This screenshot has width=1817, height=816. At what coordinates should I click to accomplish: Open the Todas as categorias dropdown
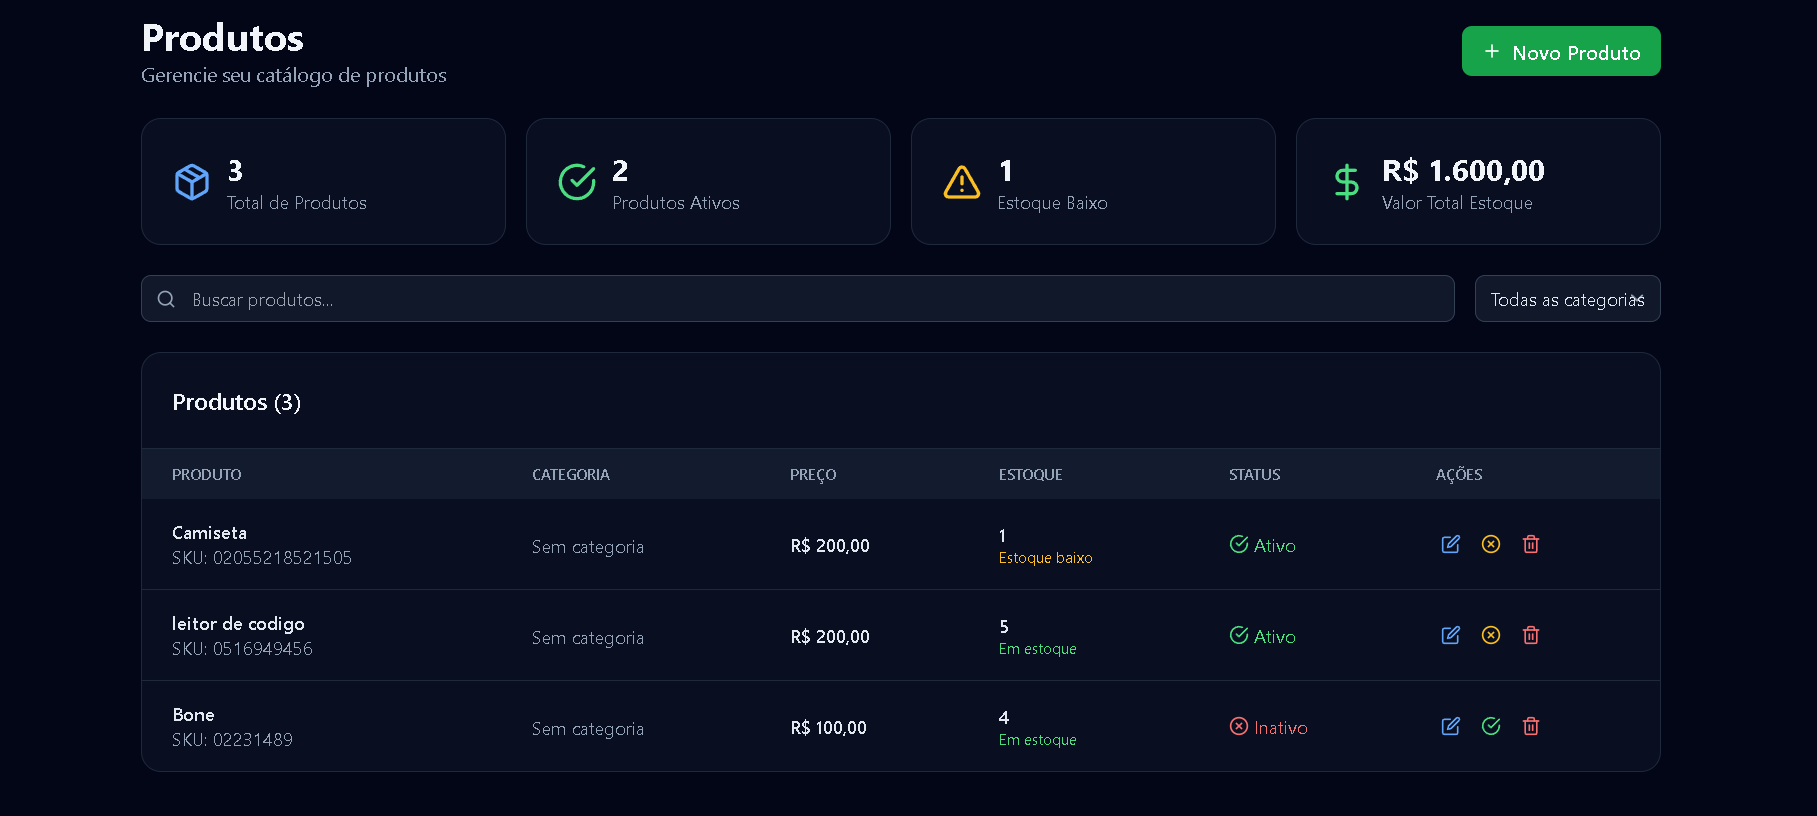1567,299
